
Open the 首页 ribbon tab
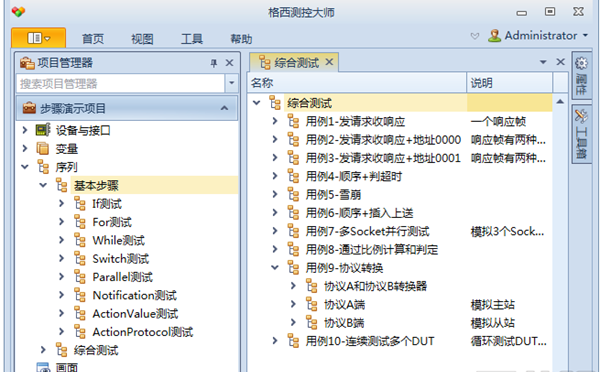click(x=93, y=39)
